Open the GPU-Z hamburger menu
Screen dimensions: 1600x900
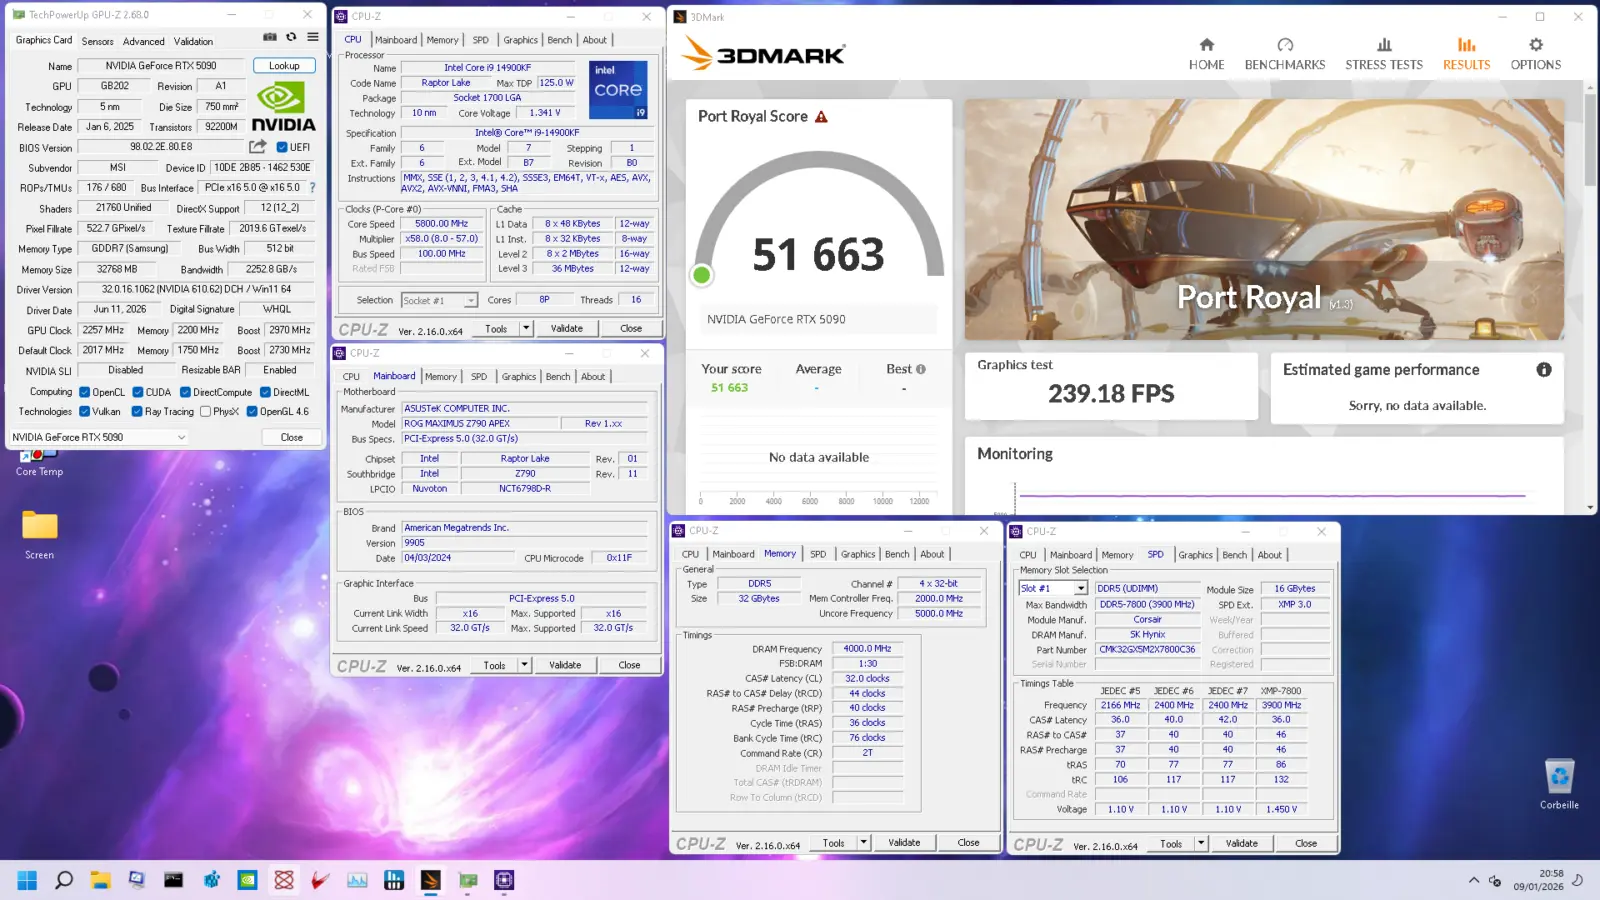tap(313, 37)
